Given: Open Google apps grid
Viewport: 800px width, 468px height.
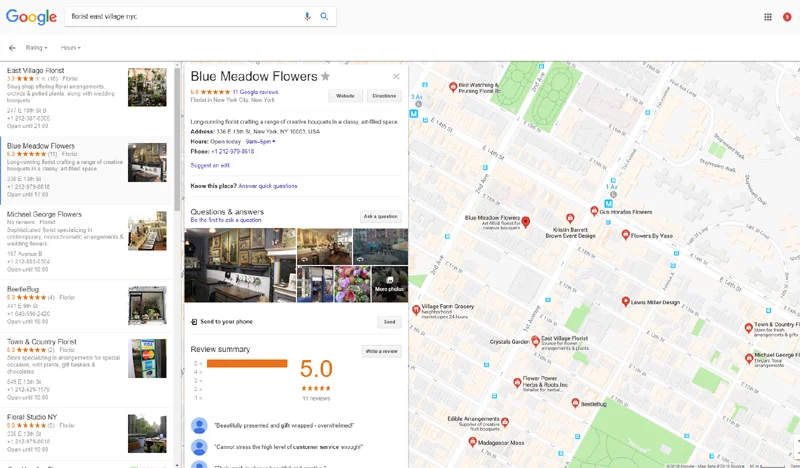Looking at the screenshot, I should 768,17.
